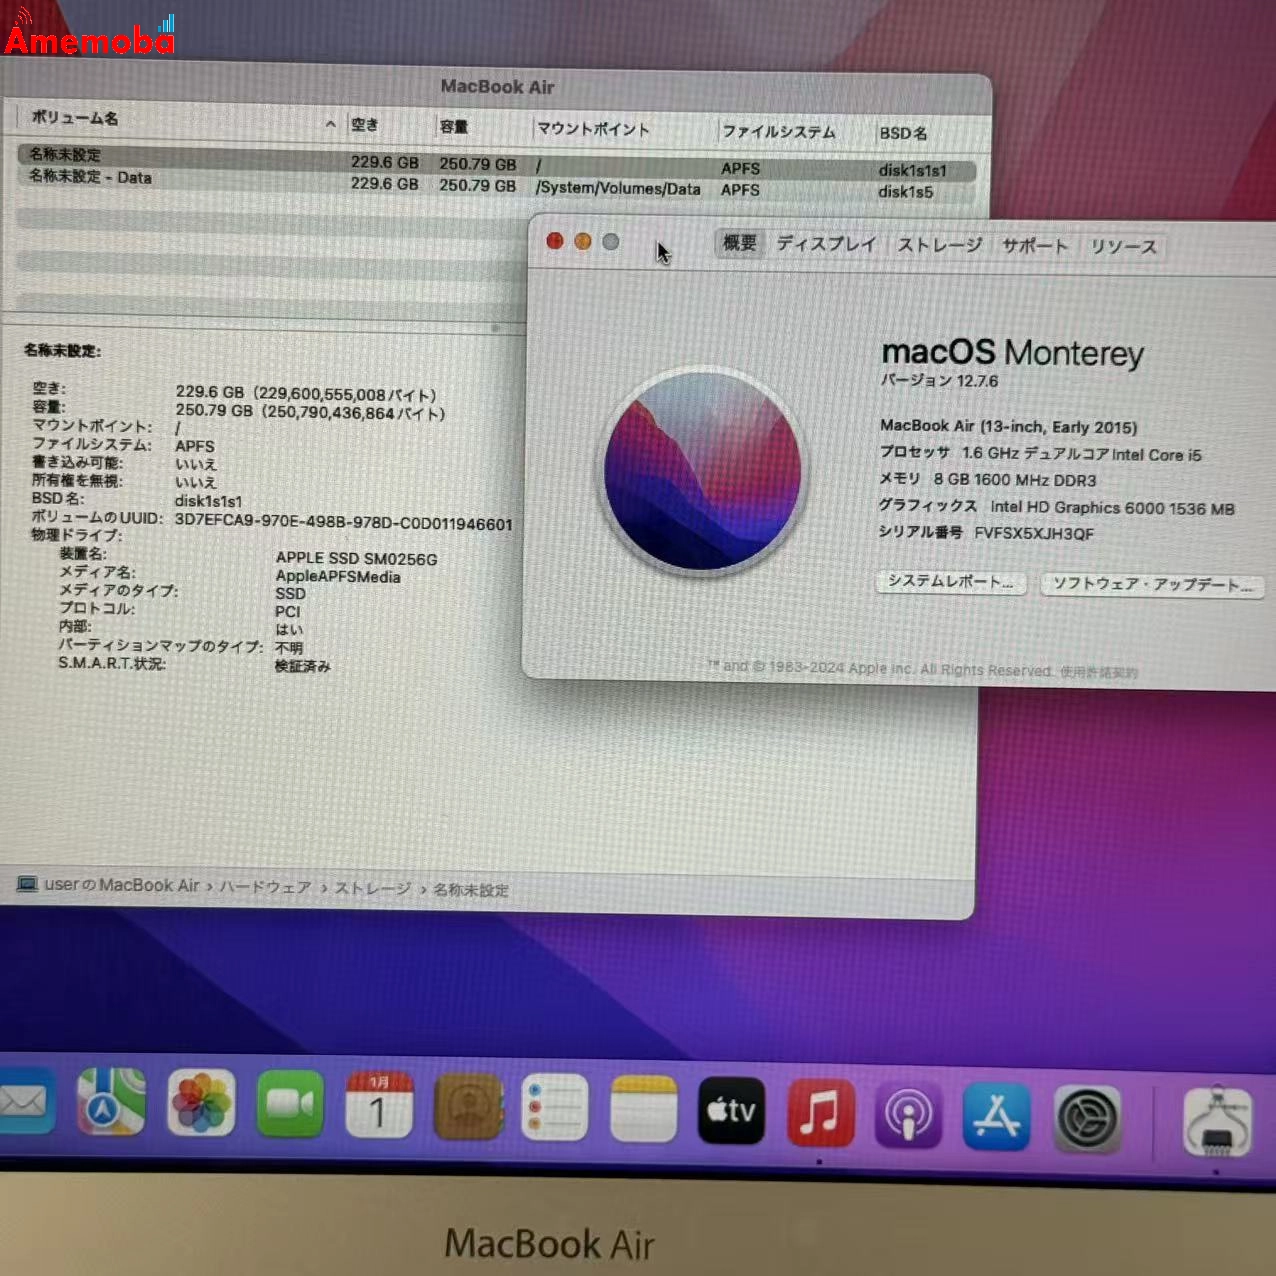Click マウントポイント column header

point(593,129)
